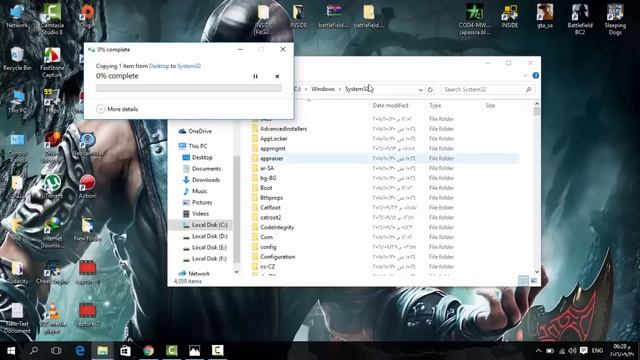Select Local Disk (E:) in navigation pane
640x360 pixels.
click(209, 247)
